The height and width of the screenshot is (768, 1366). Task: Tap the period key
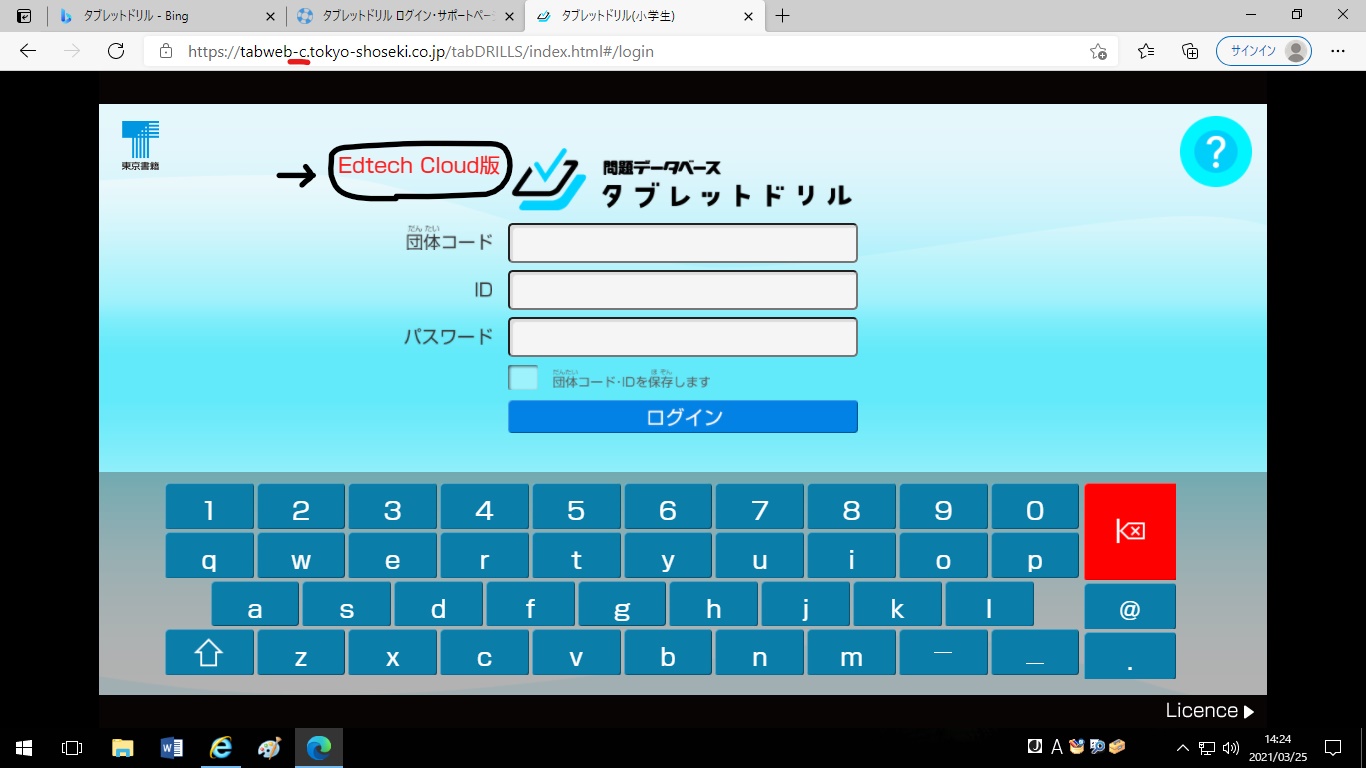click(x=1130, y=656)
